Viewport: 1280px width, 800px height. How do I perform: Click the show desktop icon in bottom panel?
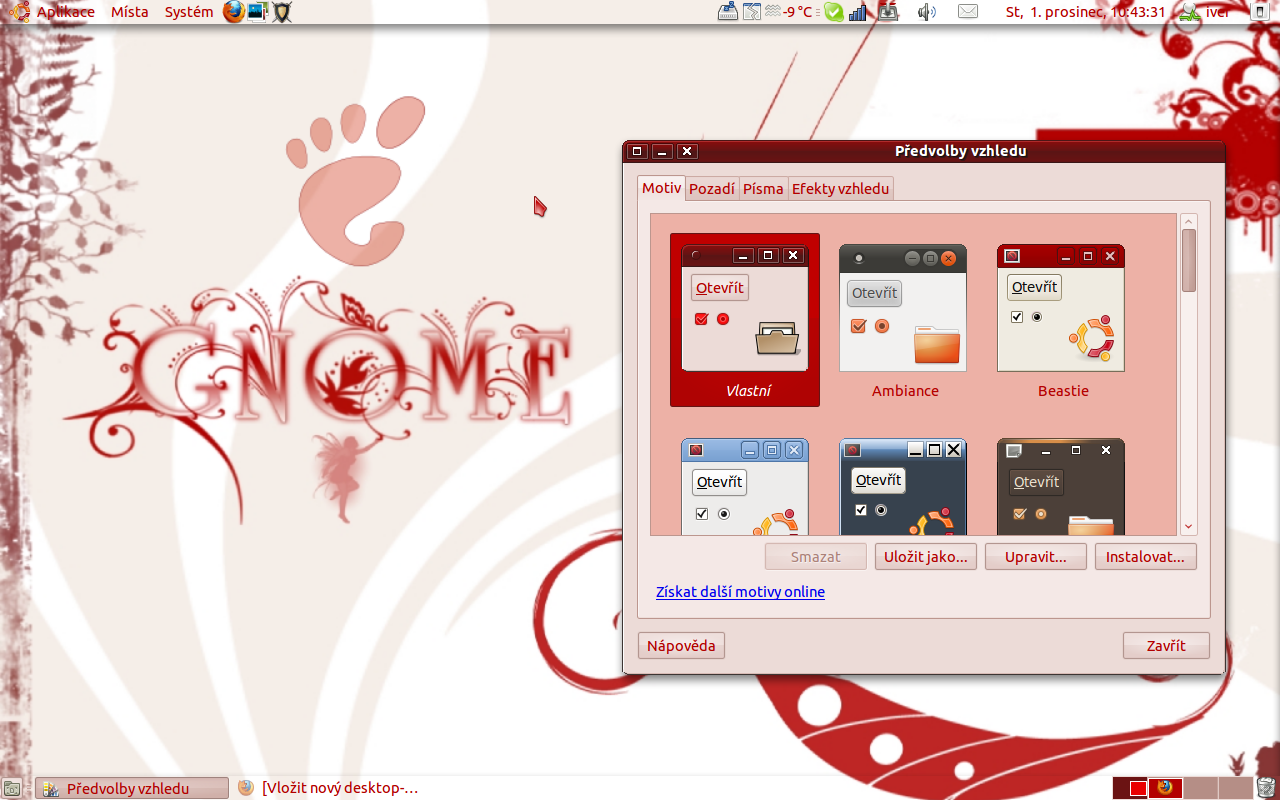click(12, 788)
